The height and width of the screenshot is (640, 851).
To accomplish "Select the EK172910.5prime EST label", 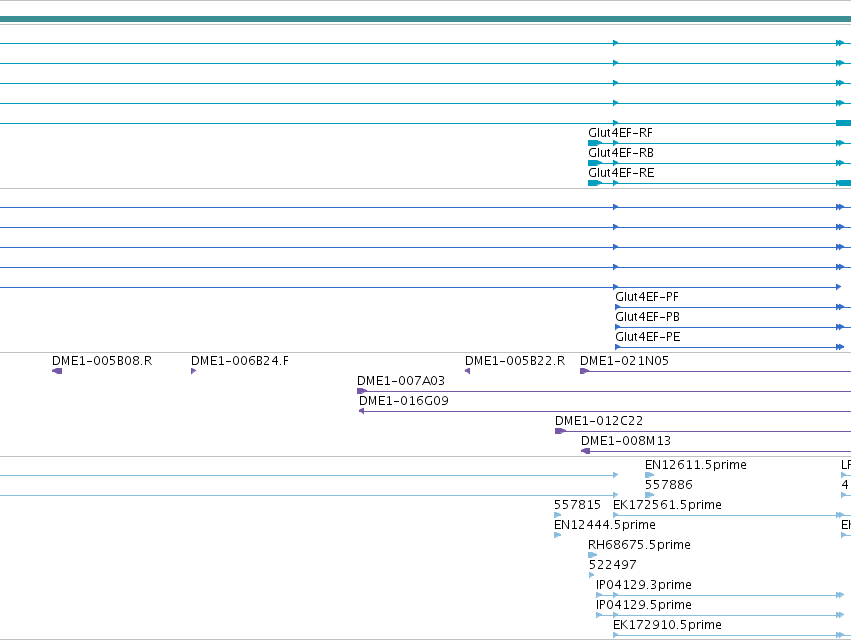I will [x=668, y=625].
